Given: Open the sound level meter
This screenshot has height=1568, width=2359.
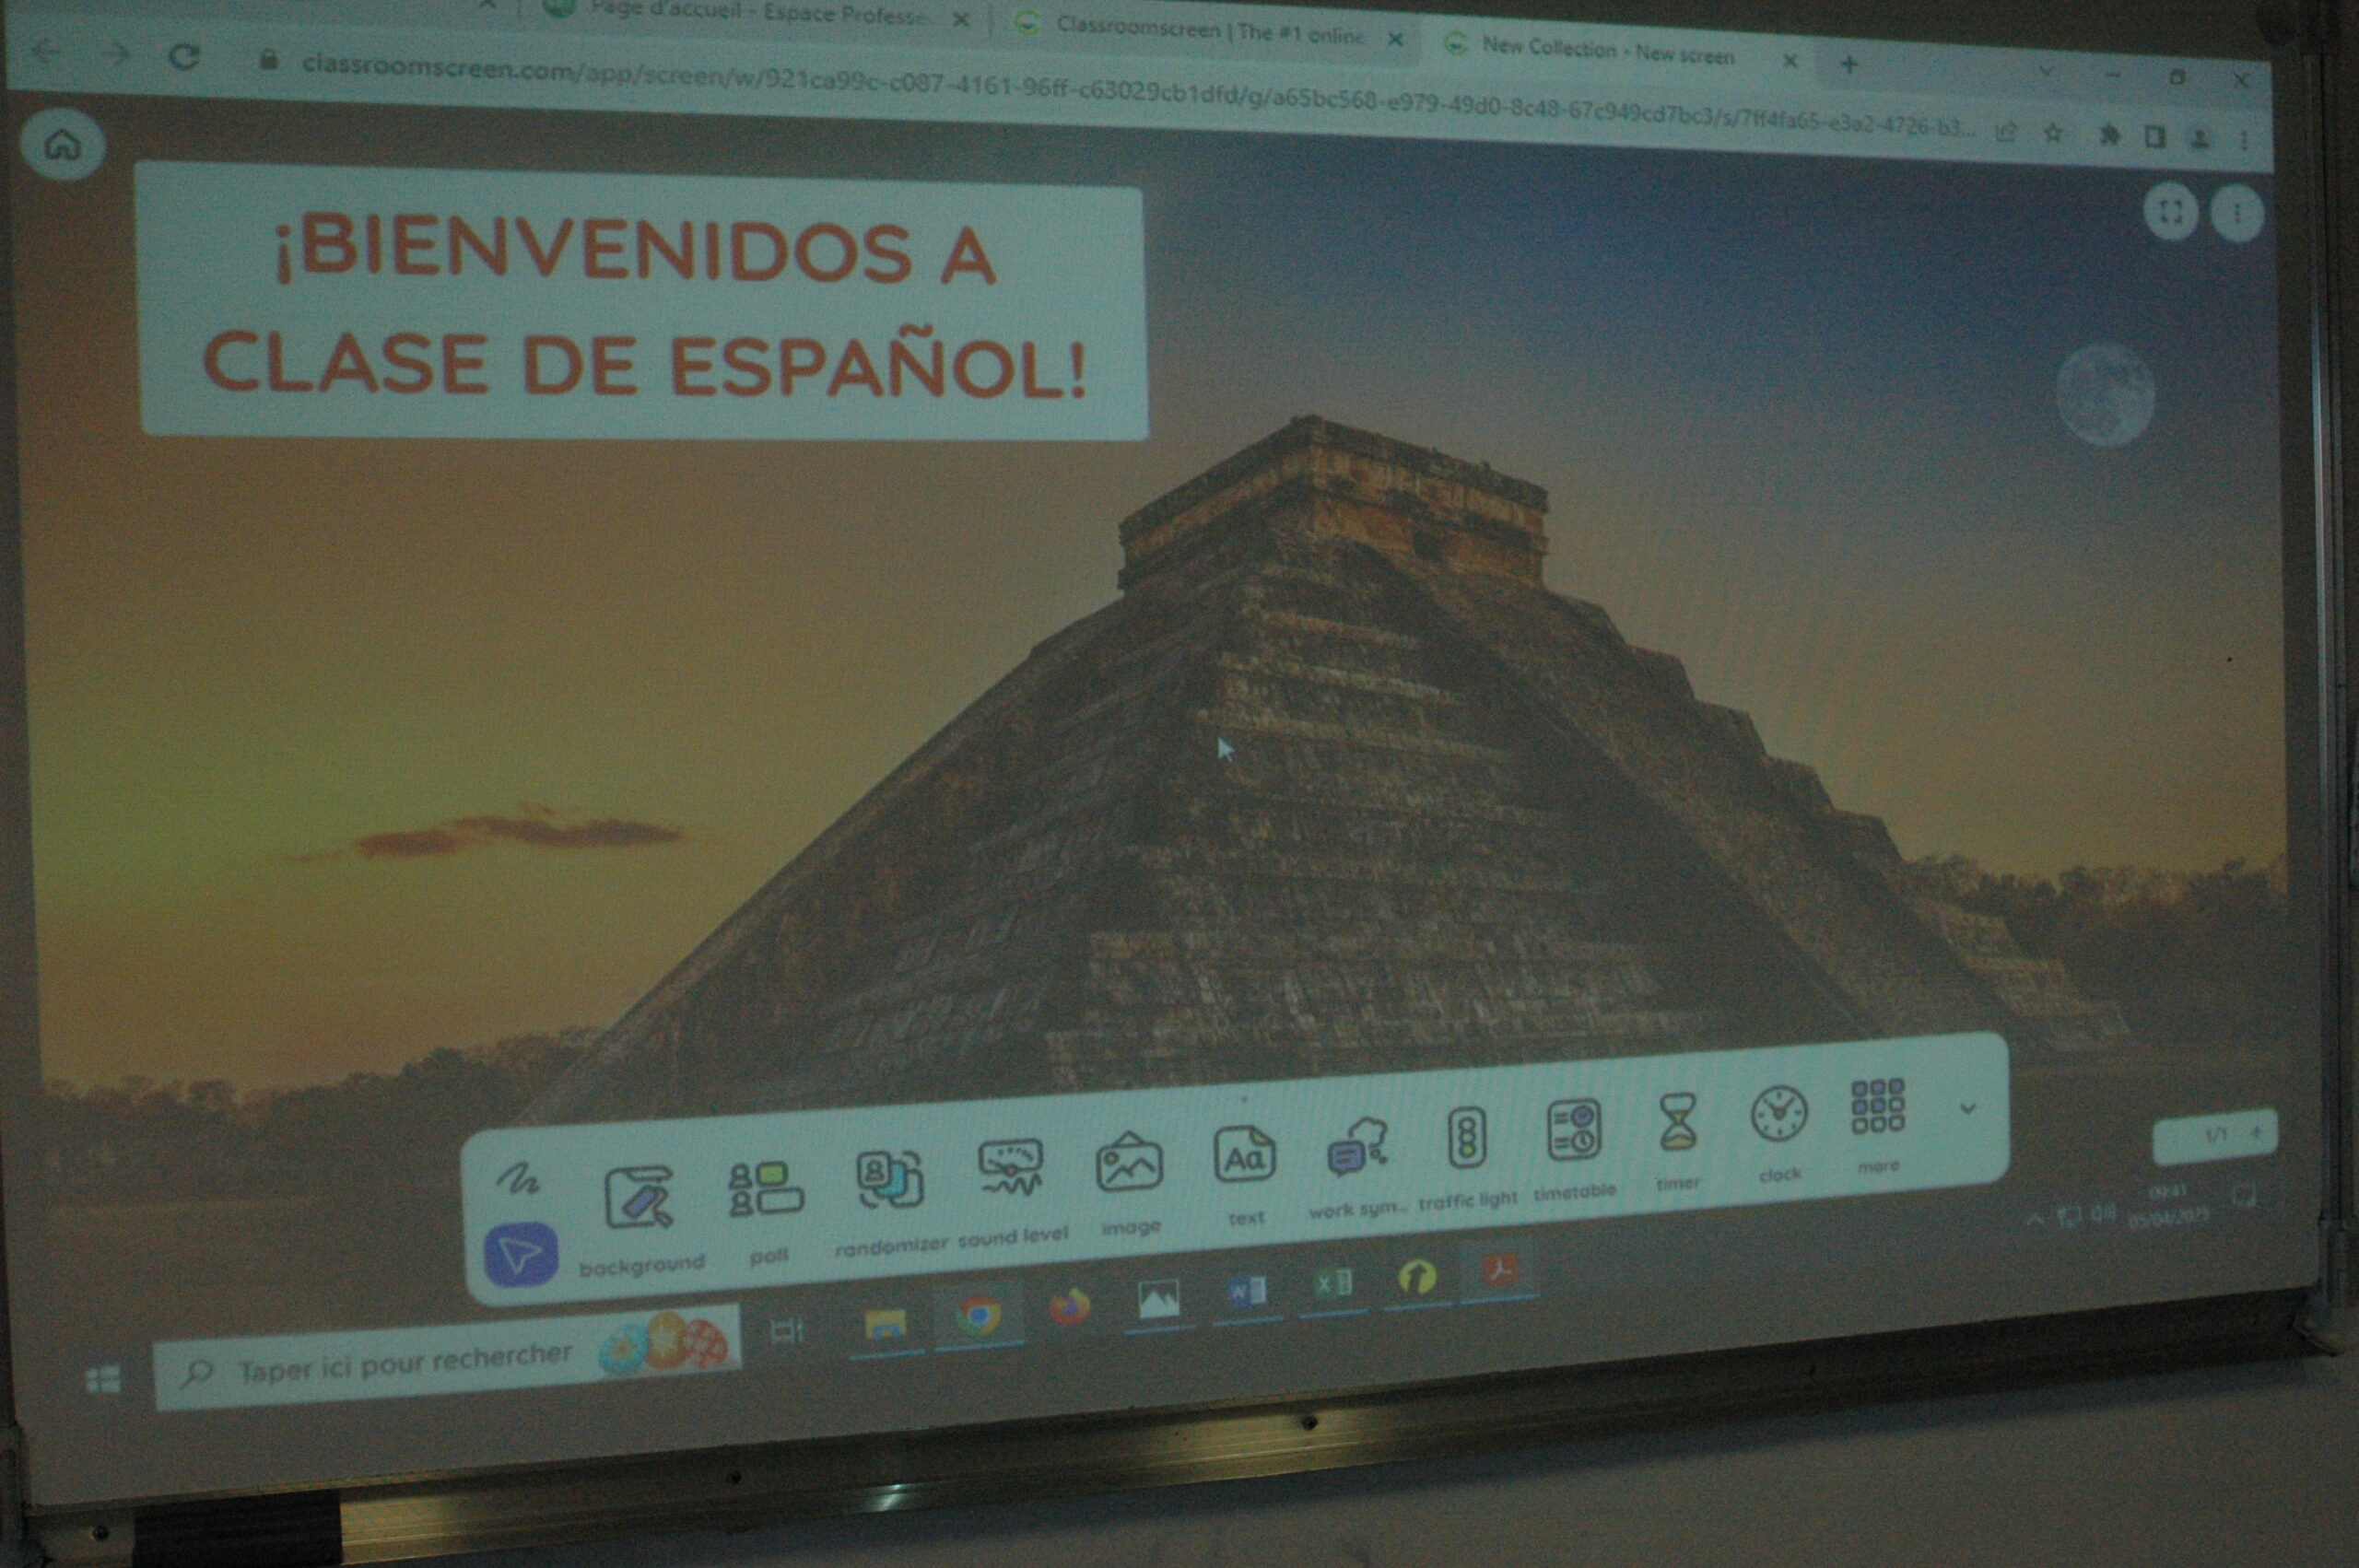Looking at the screenshot, I should (x=1010, y=1168).
